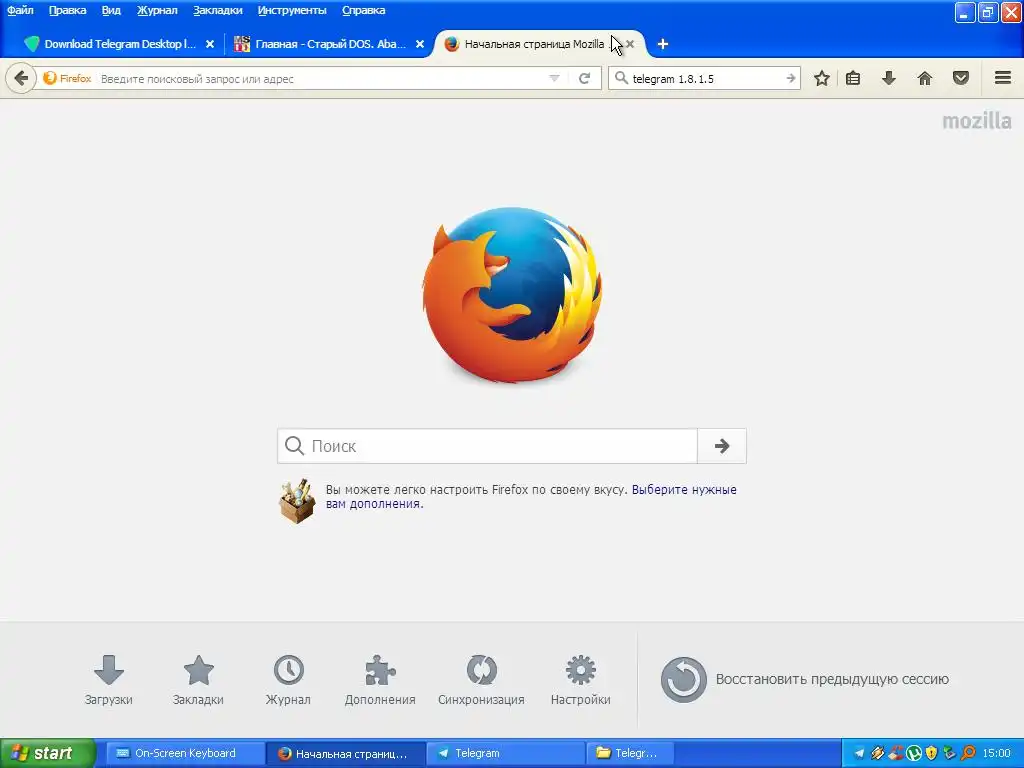
Task: Open Настройки from the bottom launcher
Action: point(581,680)
